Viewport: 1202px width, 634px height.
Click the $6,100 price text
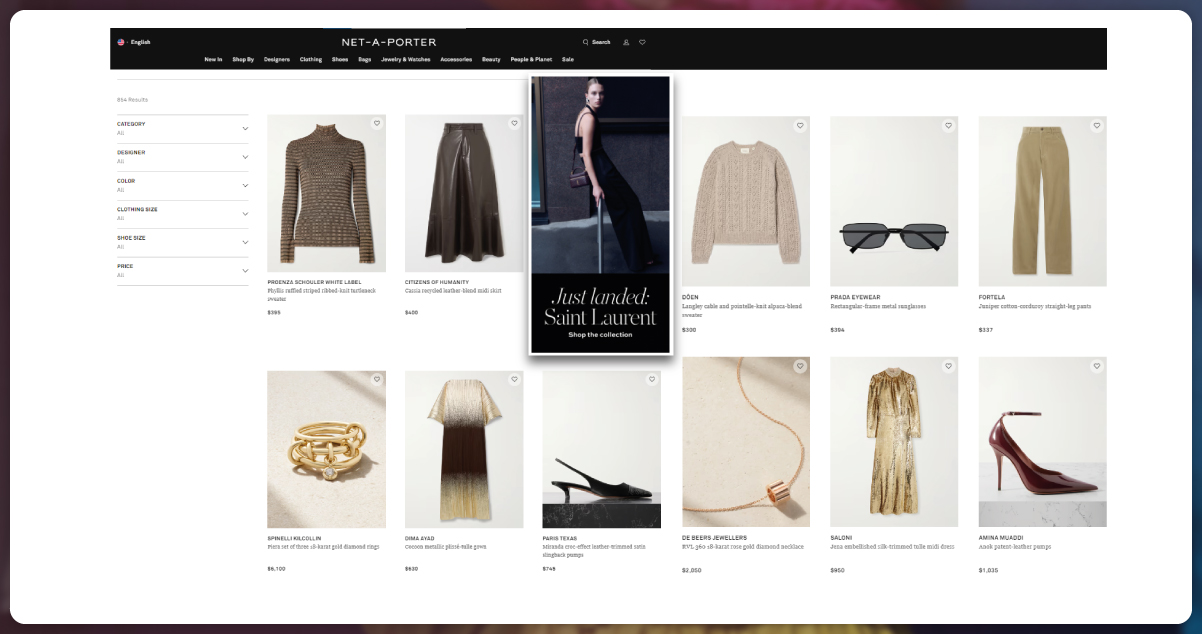[277, 568]
